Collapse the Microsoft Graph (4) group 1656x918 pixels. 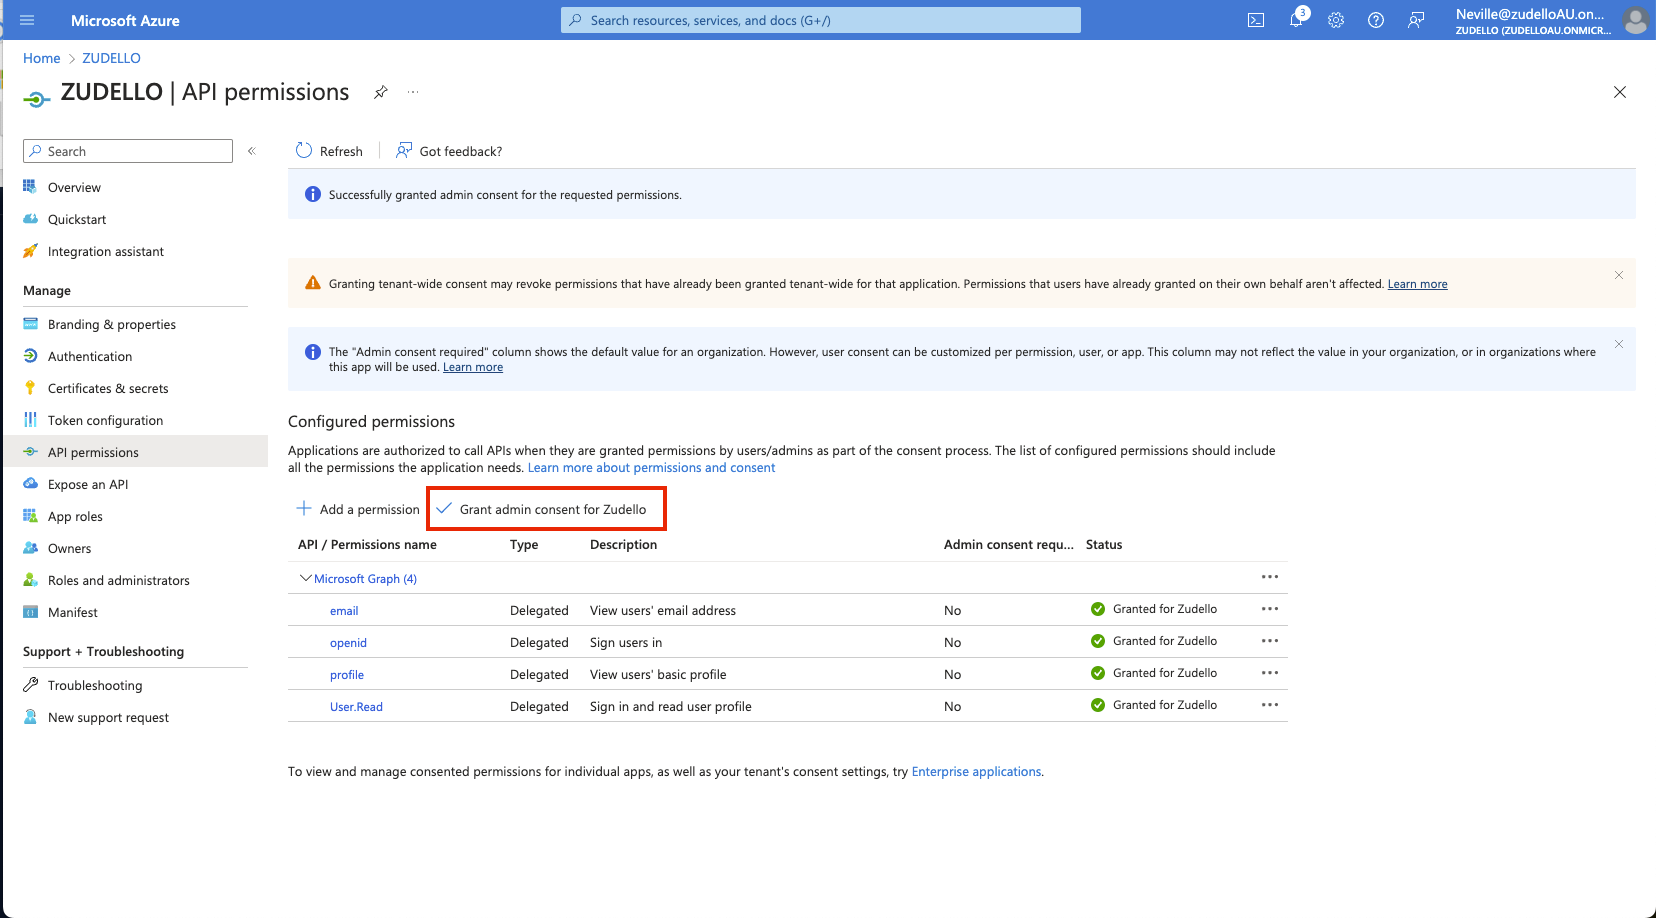(306, 578)
